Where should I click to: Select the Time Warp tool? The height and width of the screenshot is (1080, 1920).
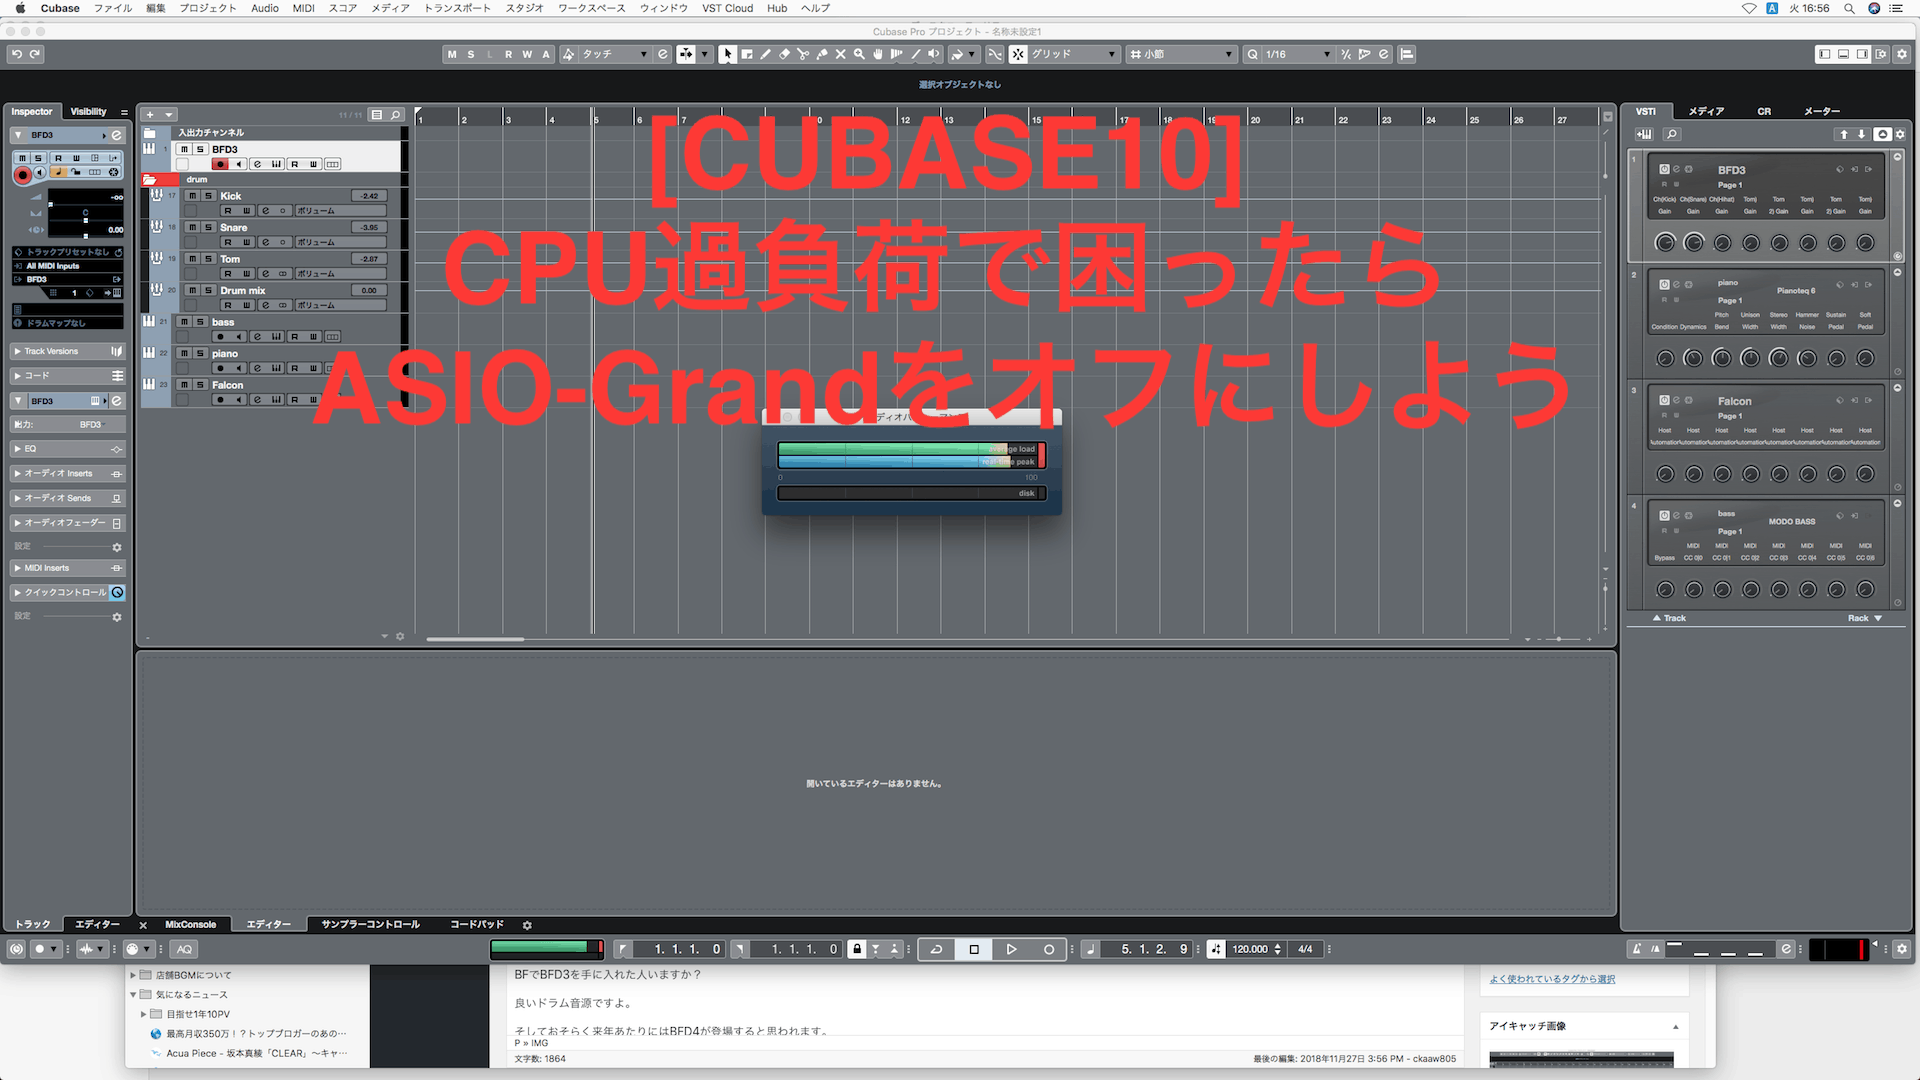tap(896, 54)
